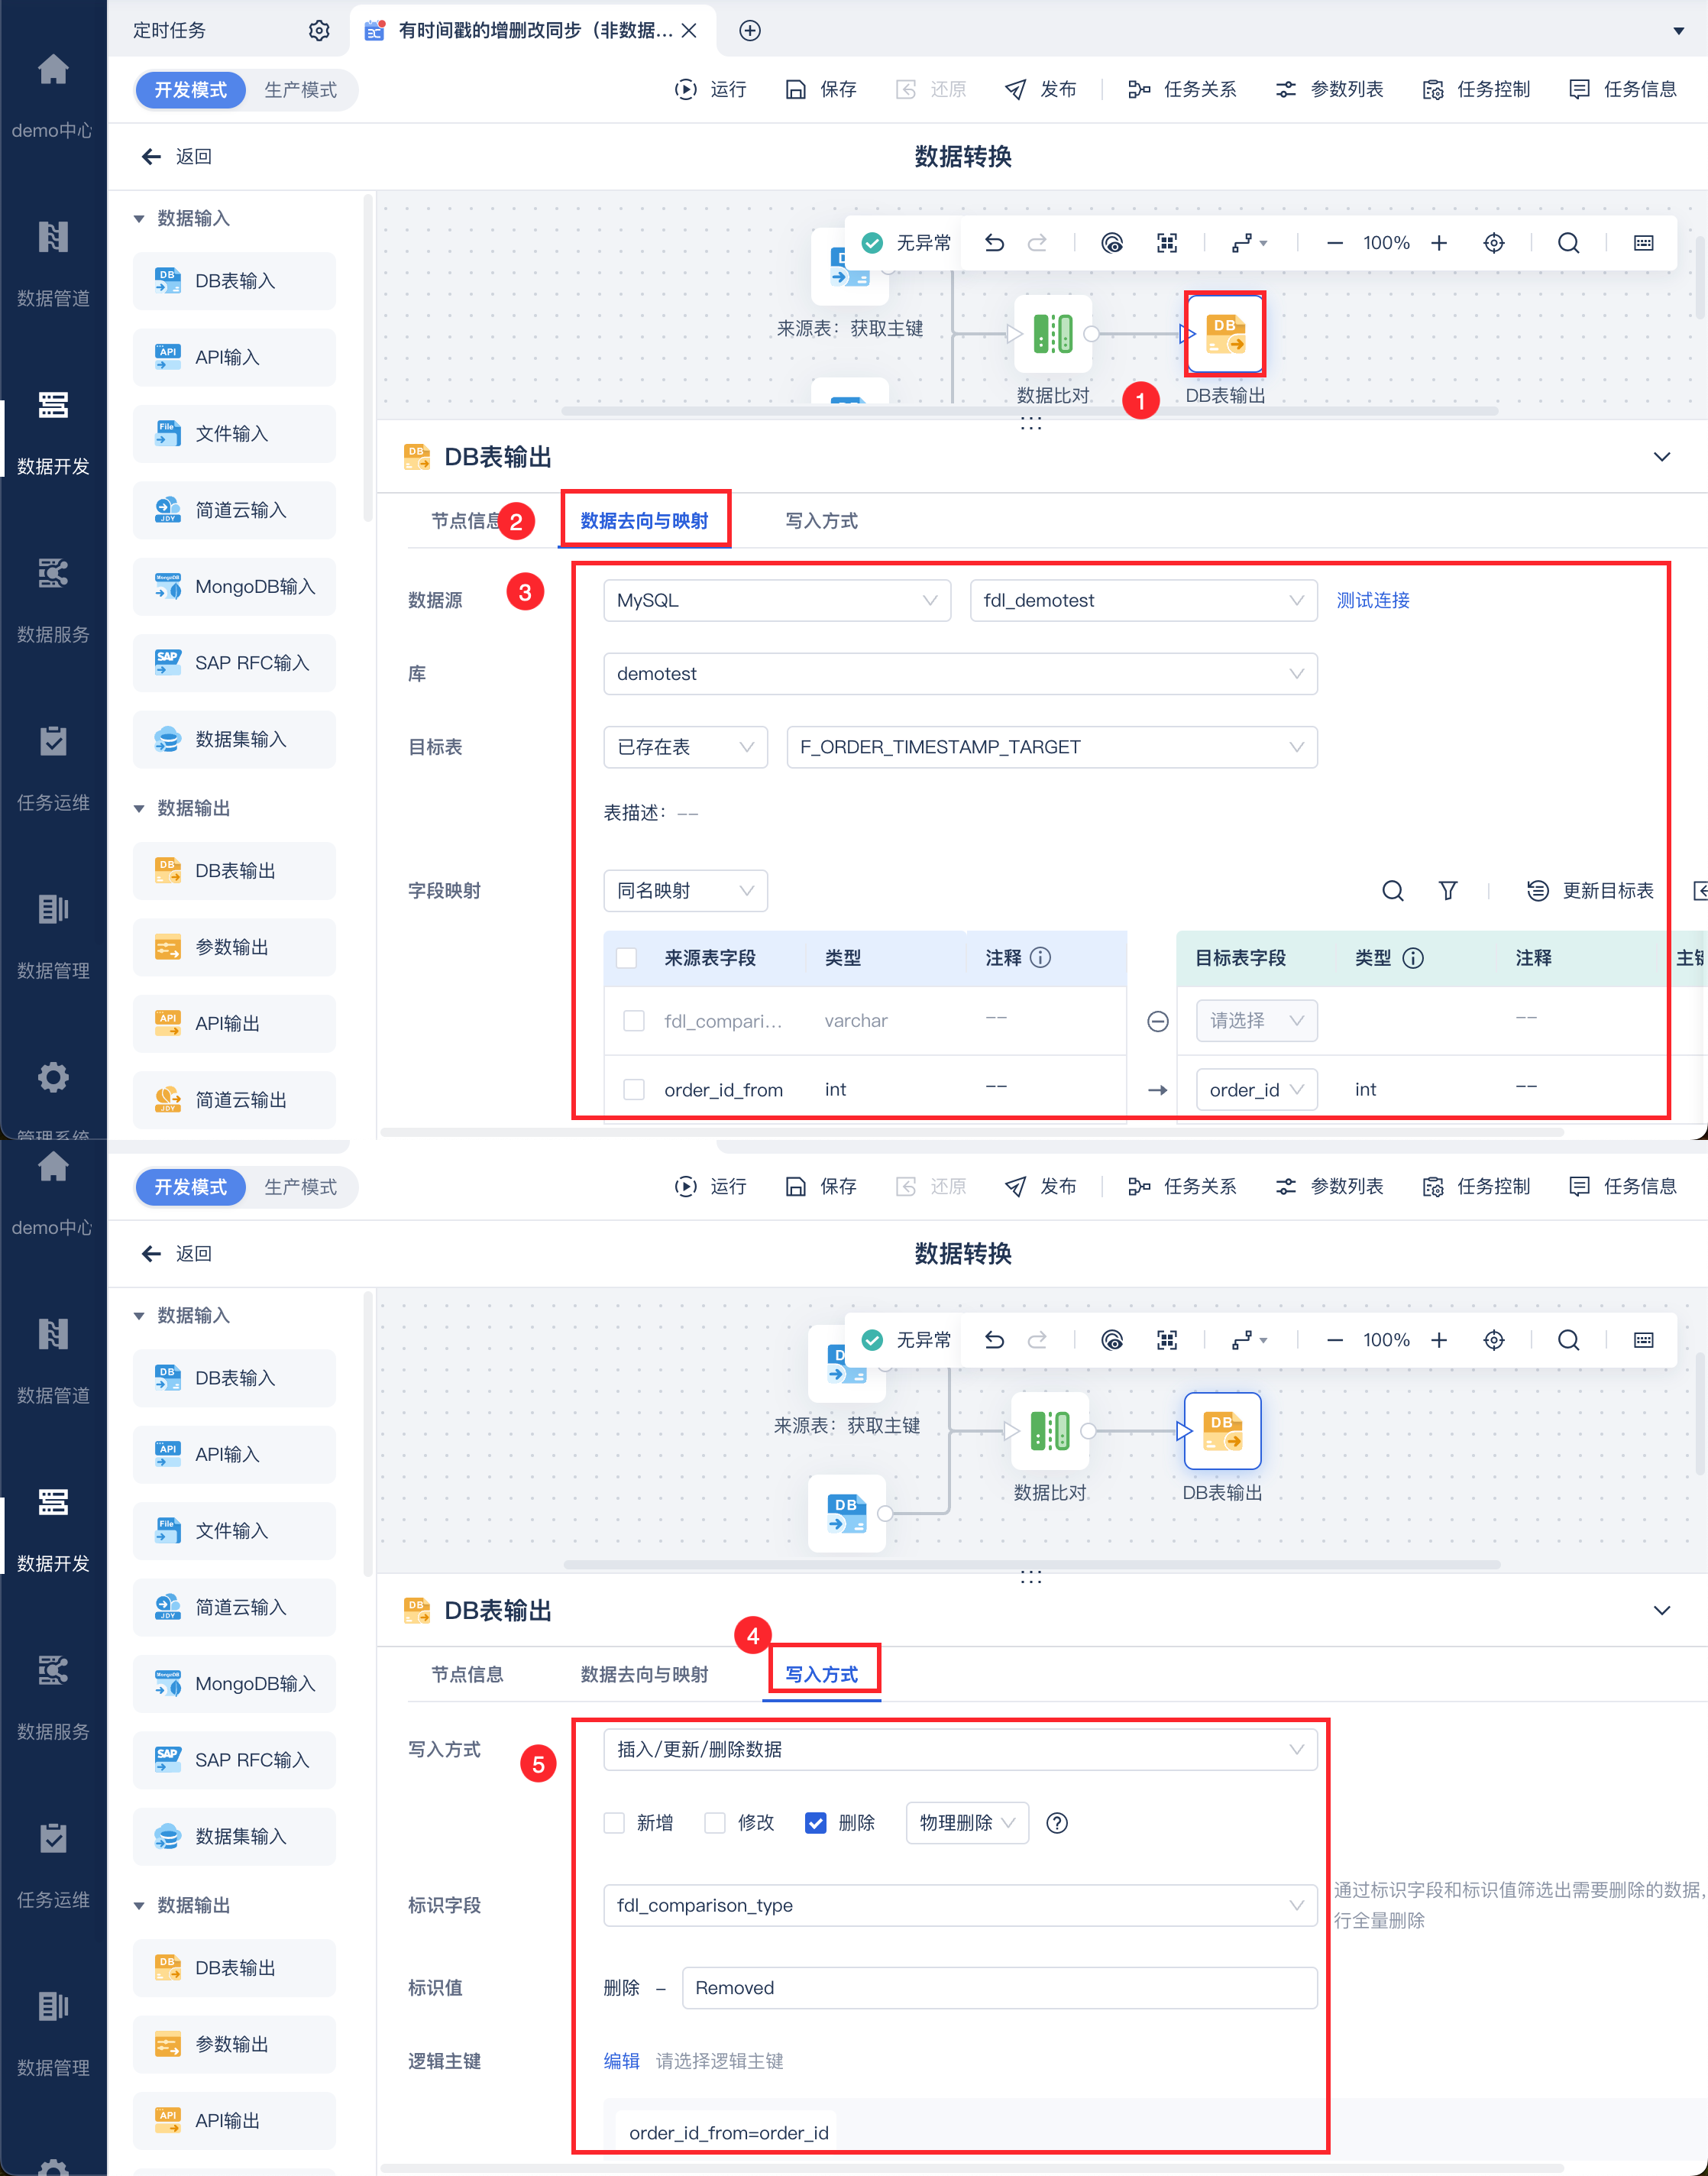1708x2176 pixels.
Task: Add new tab with plus circle icon
Action: [x=749, y=30]
